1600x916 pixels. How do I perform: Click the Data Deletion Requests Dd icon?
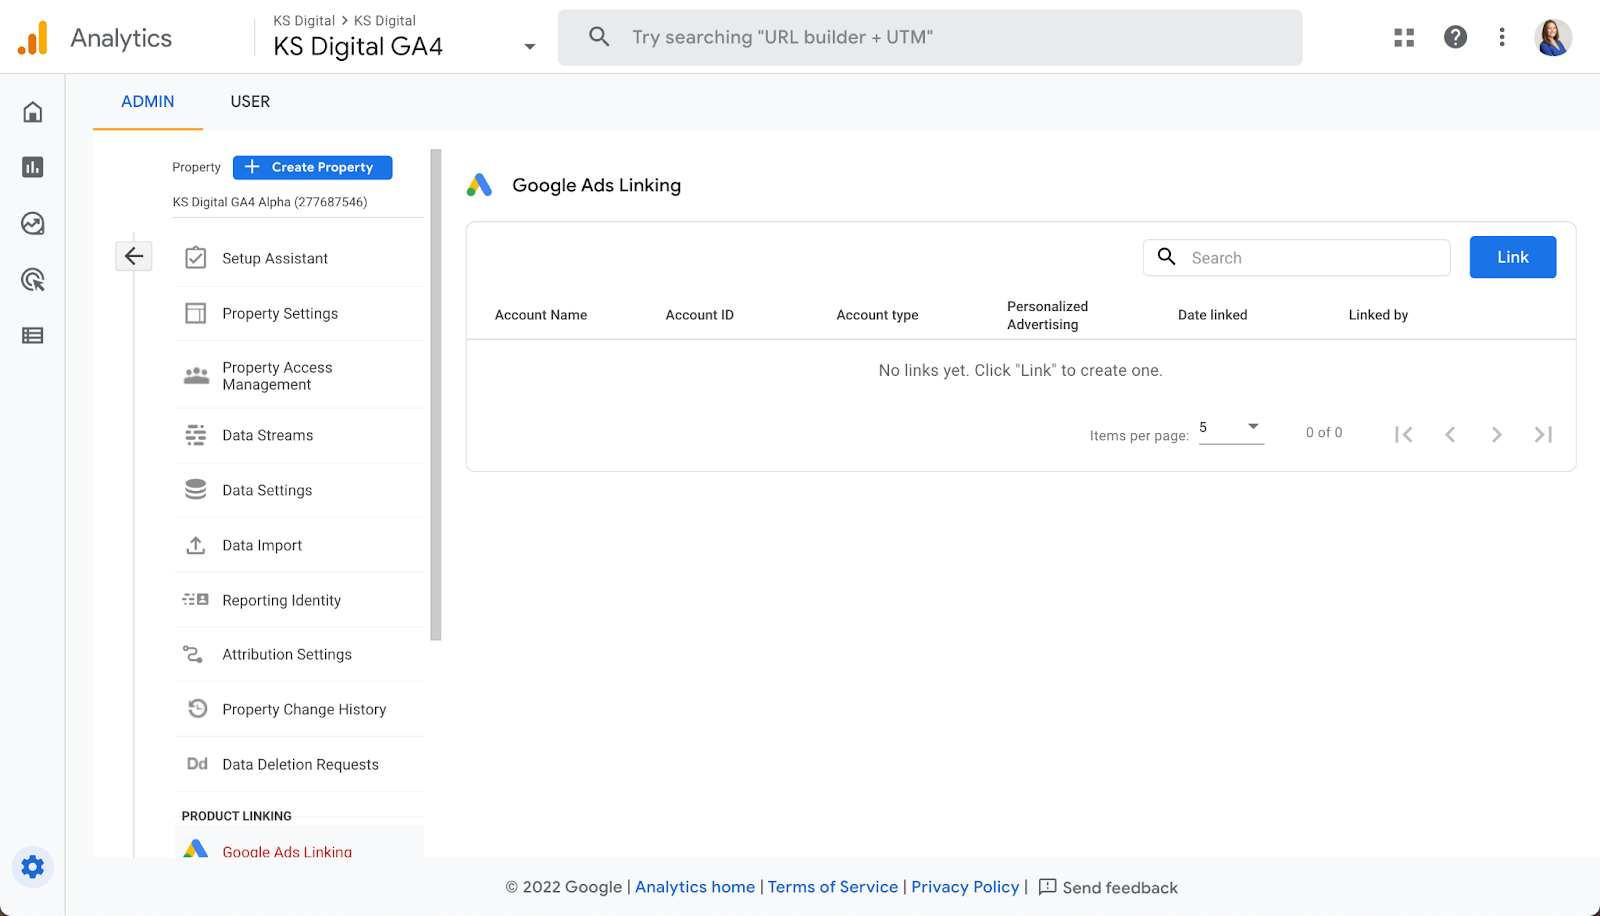point(197,764)
